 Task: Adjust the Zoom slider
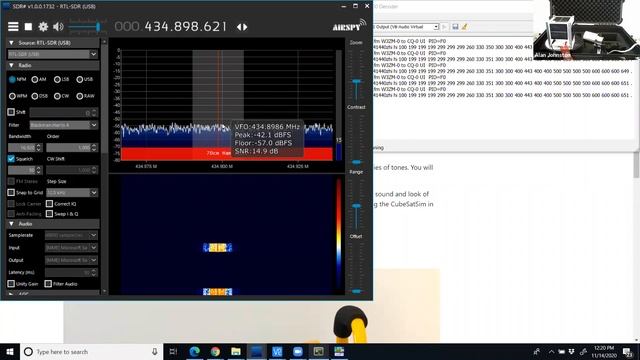(x=356, y=82)
